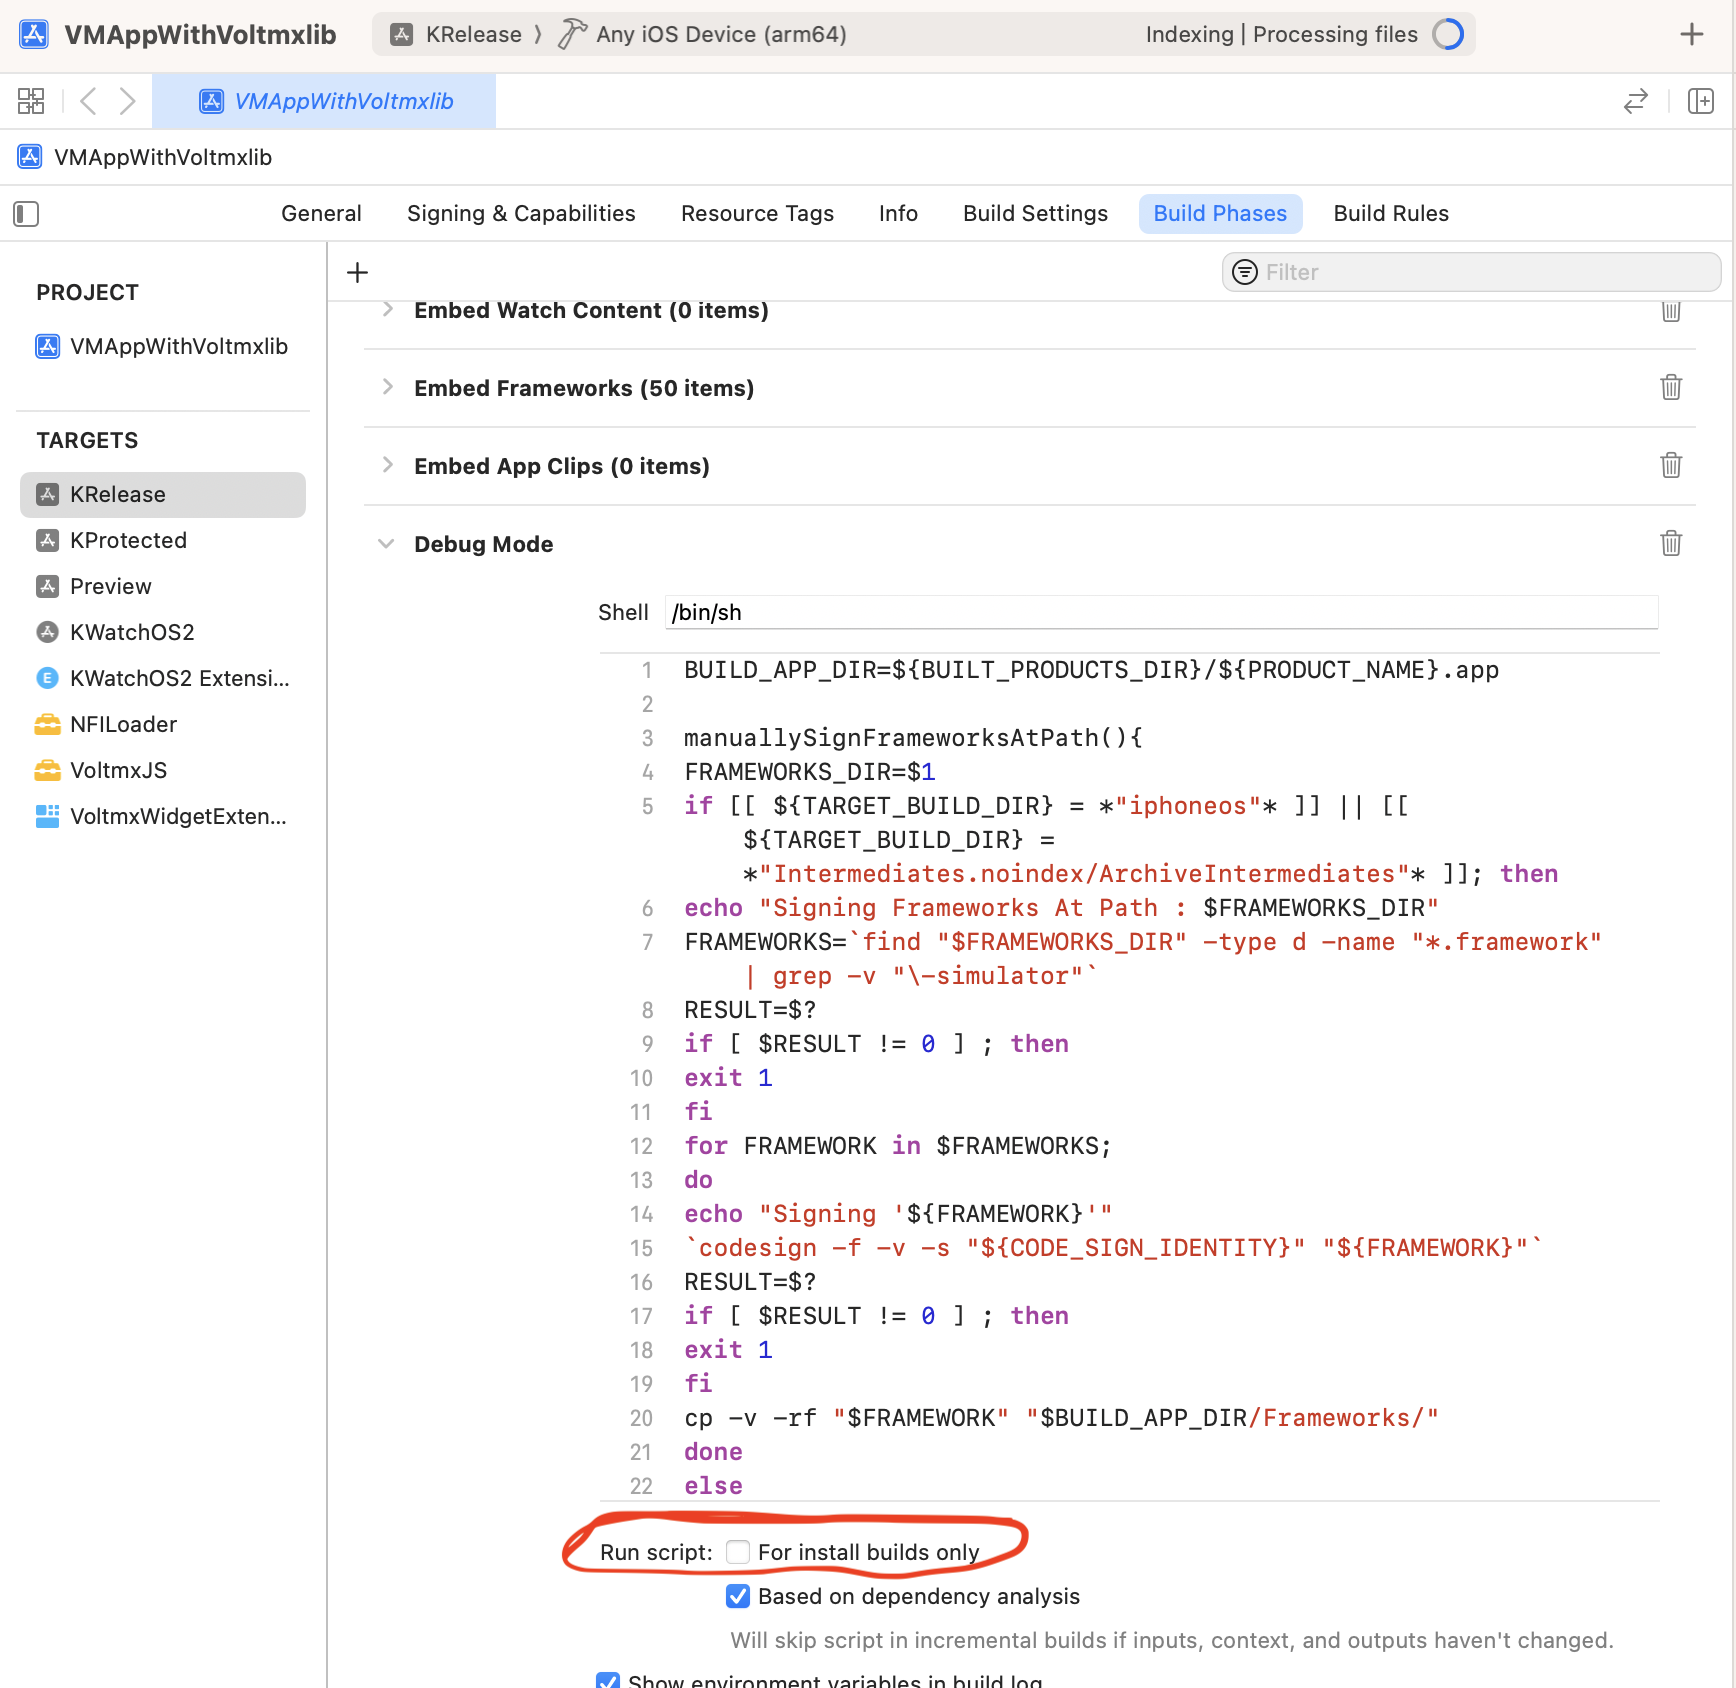Delete the Debug Mode build phase

coord(1670,543)
